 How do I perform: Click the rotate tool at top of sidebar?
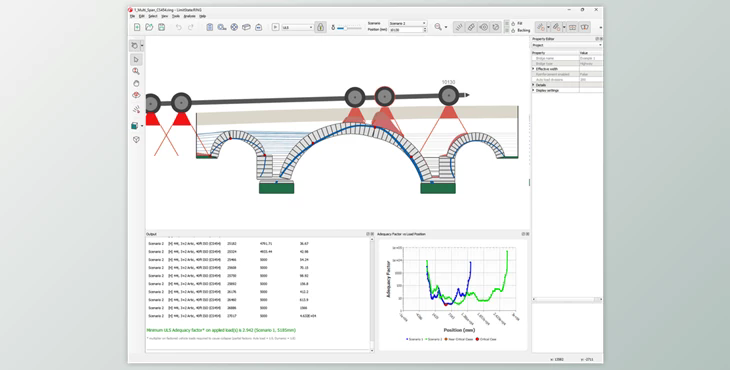tap(135, 45)
